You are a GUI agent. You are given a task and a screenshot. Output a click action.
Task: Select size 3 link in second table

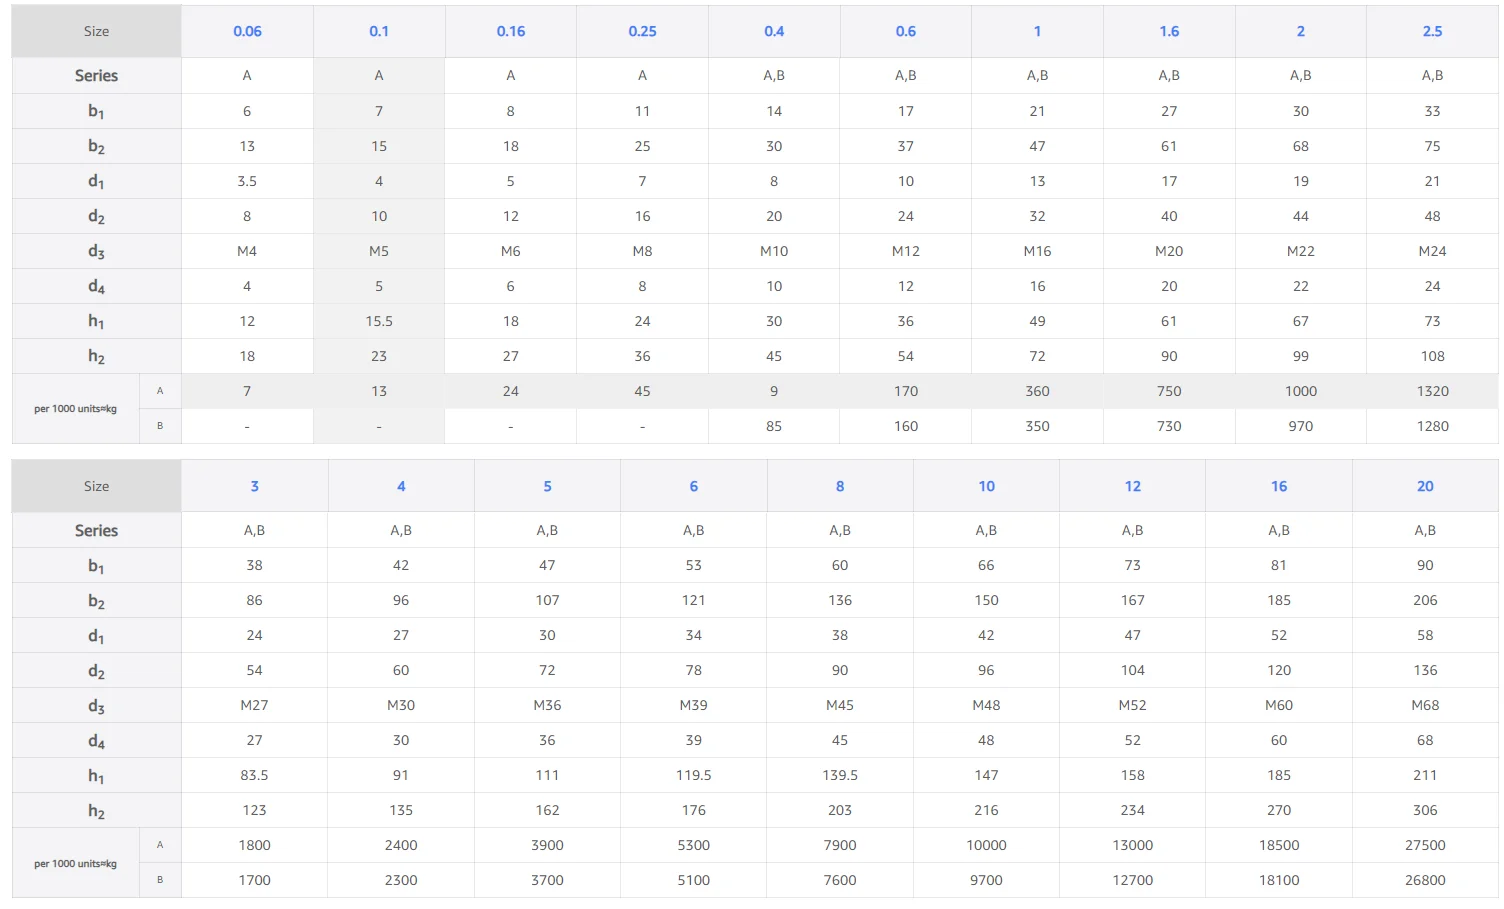click(x=254, y=486)
